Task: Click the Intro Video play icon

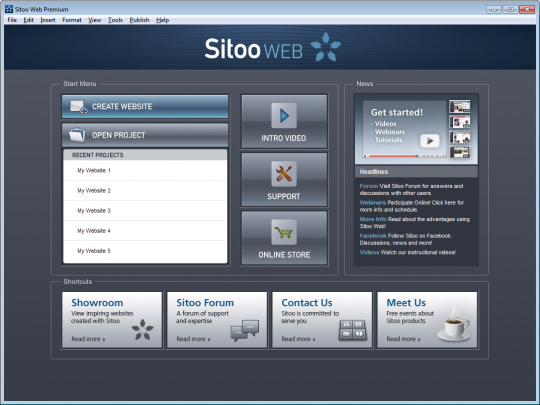Action: (x=284, y=115)
